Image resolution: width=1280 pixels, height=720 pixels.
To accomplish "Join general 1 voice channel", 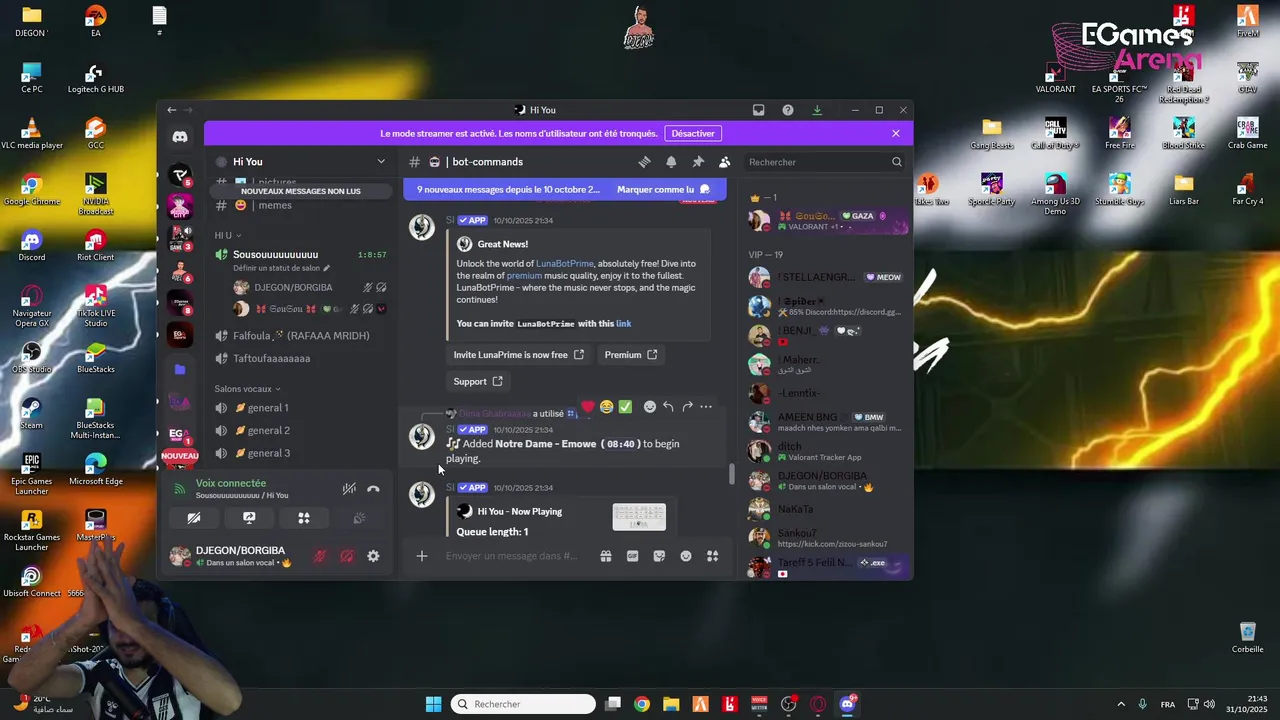I will (300, 408).
